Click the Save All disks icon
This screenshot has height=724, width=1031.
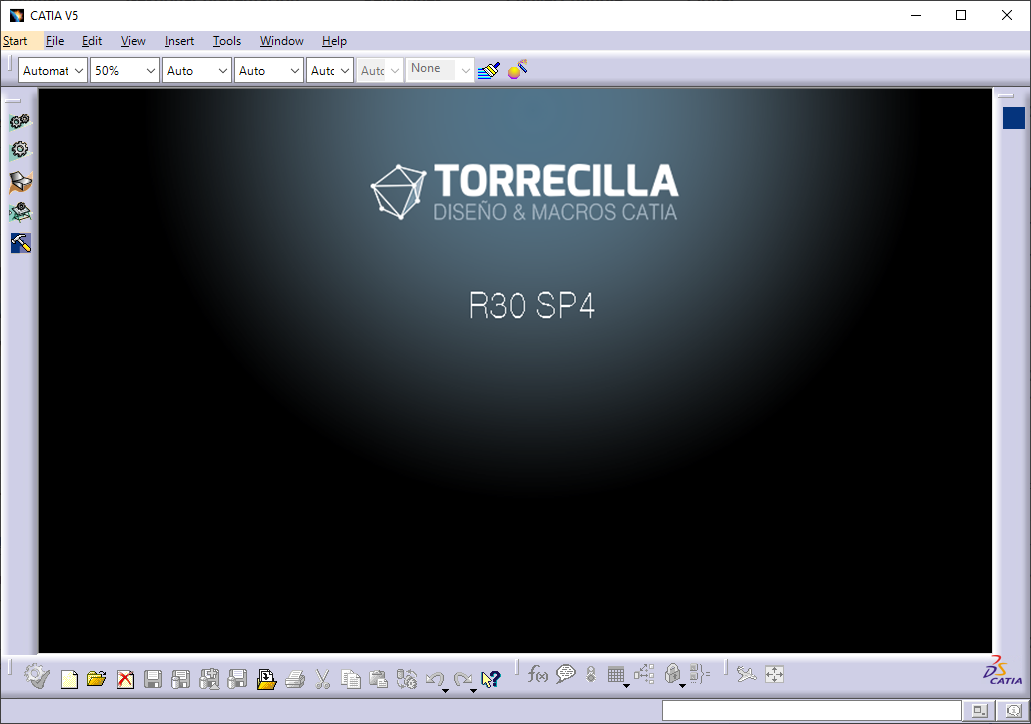point(209,679)
